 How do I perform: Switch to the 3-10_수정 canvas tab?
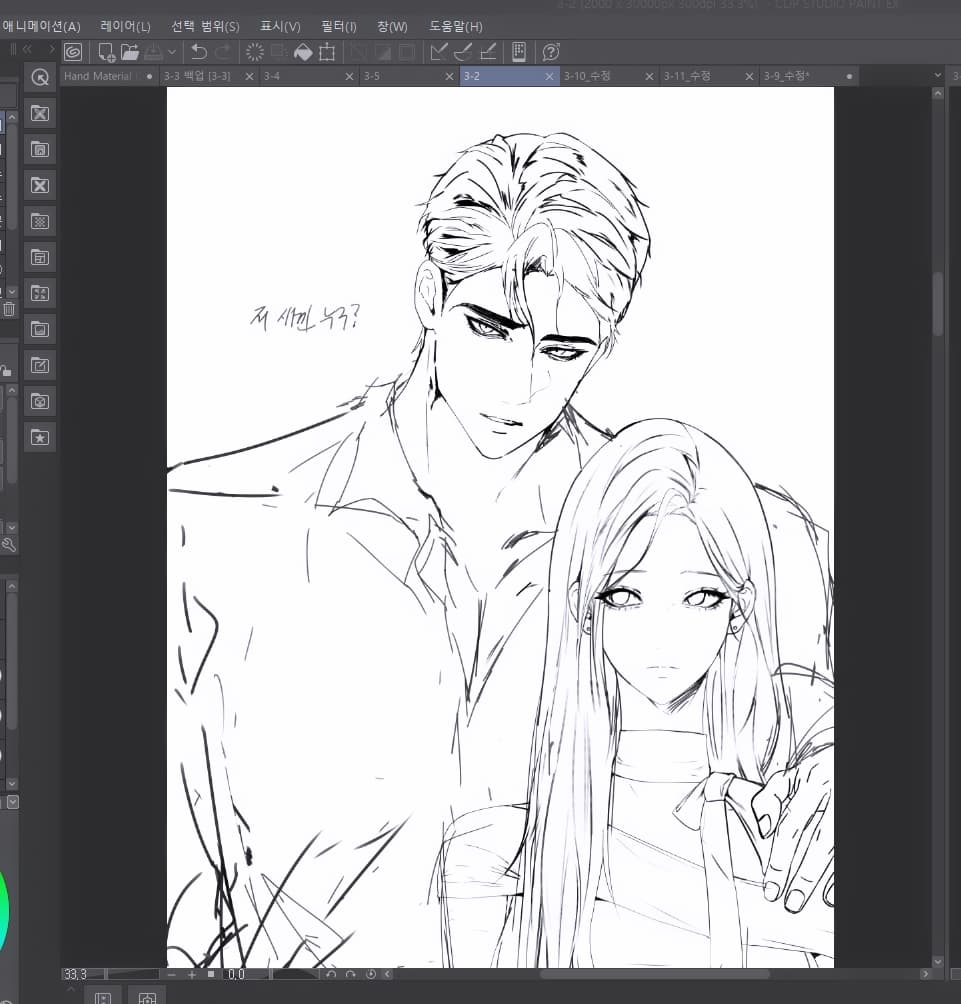[587, 76]
